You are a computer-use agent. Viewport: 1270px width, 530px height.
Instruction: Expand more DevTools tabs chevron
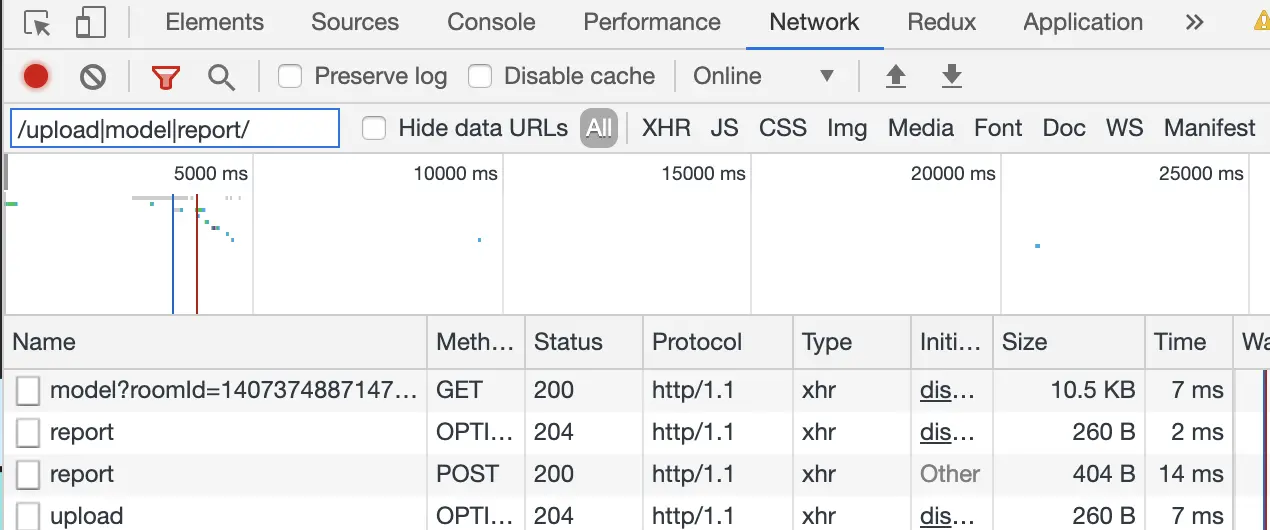1194,23
